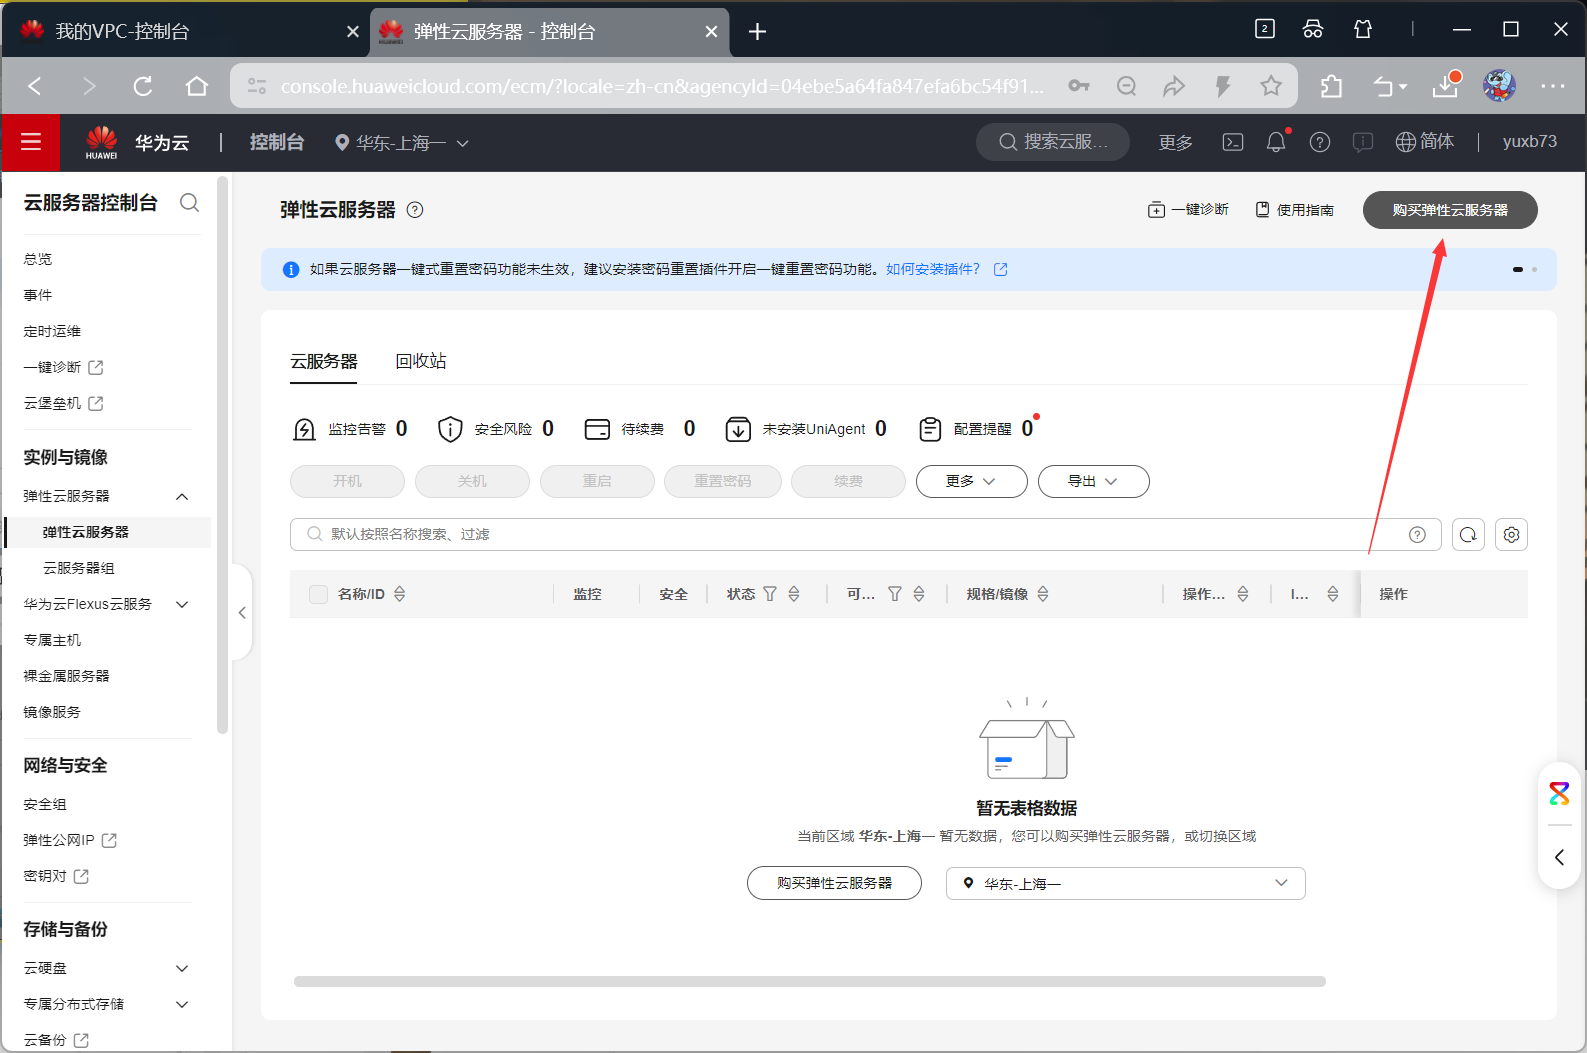Filter by 状态 column funnel icon

770,594
